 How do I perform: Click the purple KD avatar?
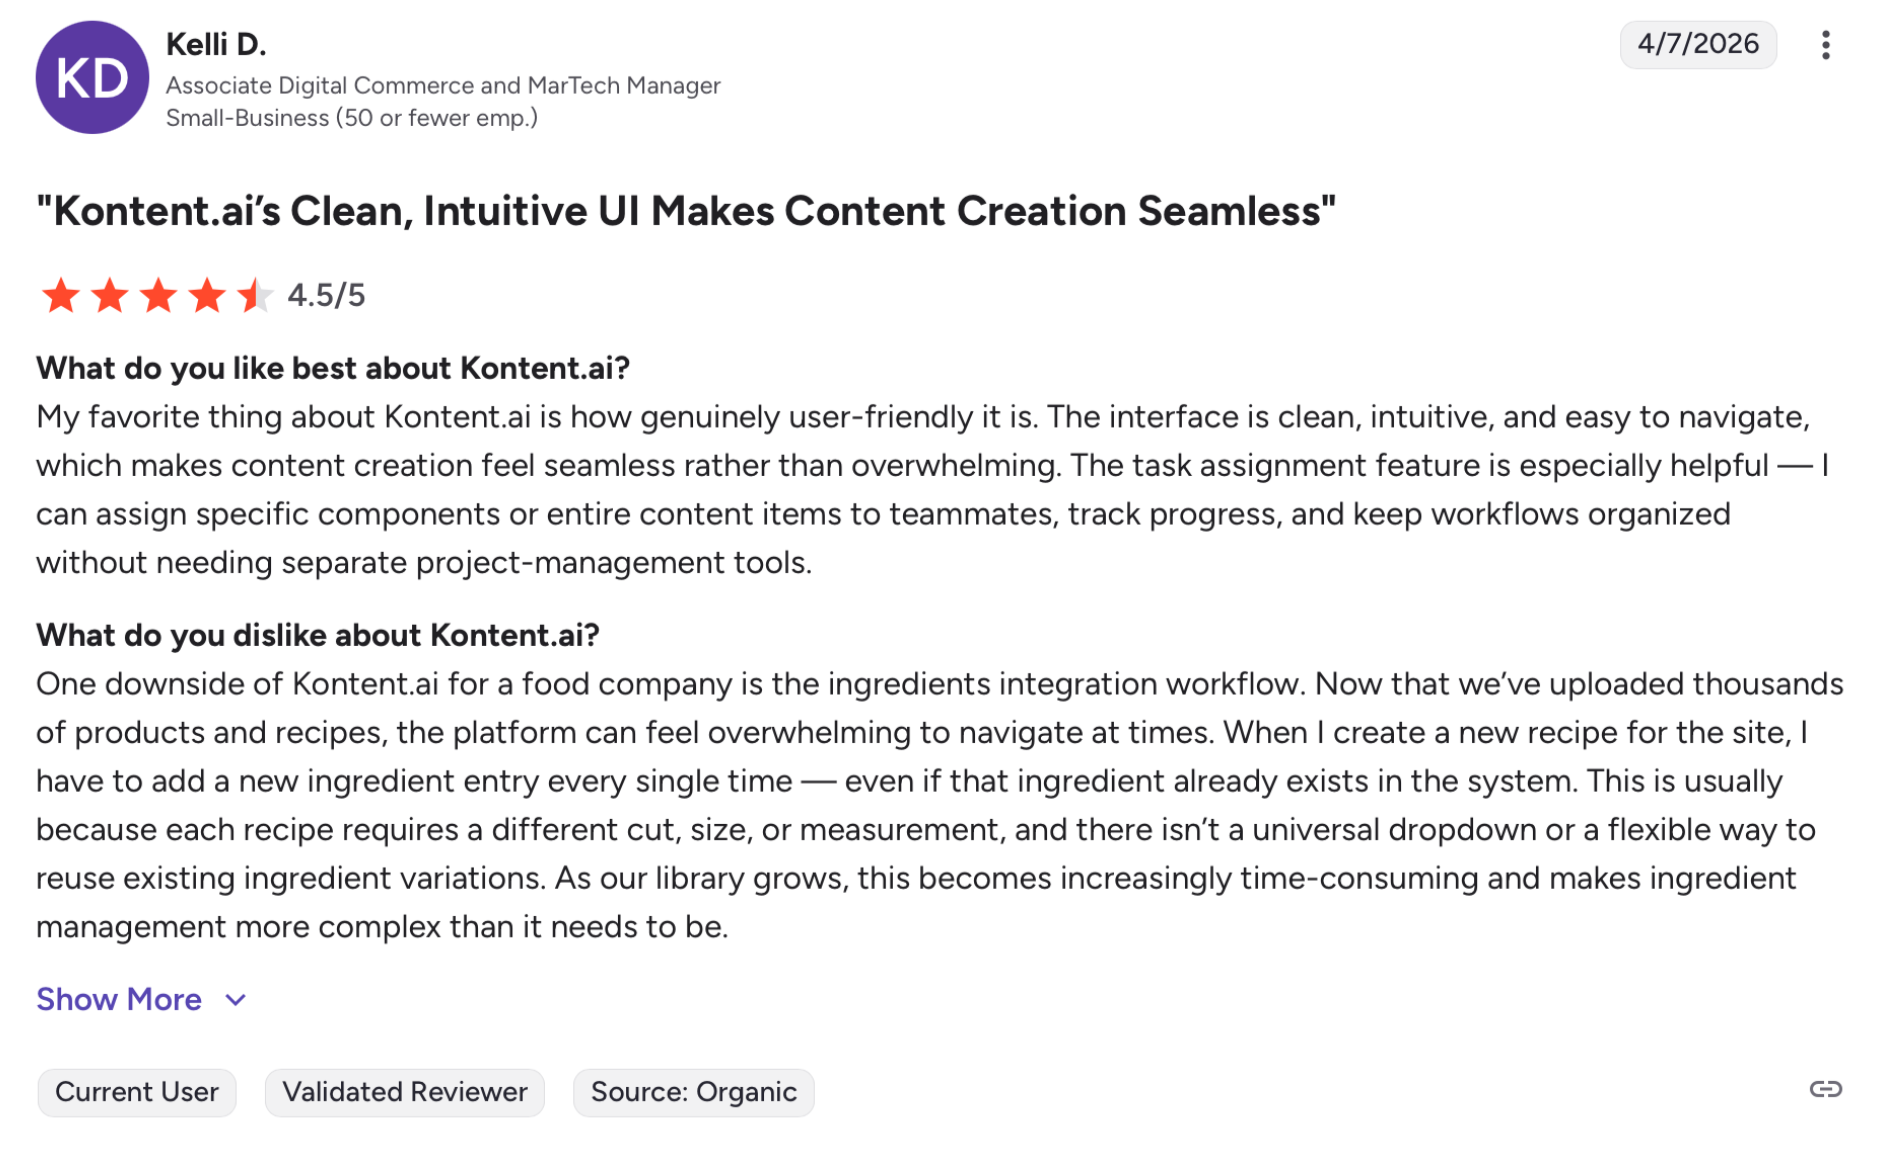92,78
